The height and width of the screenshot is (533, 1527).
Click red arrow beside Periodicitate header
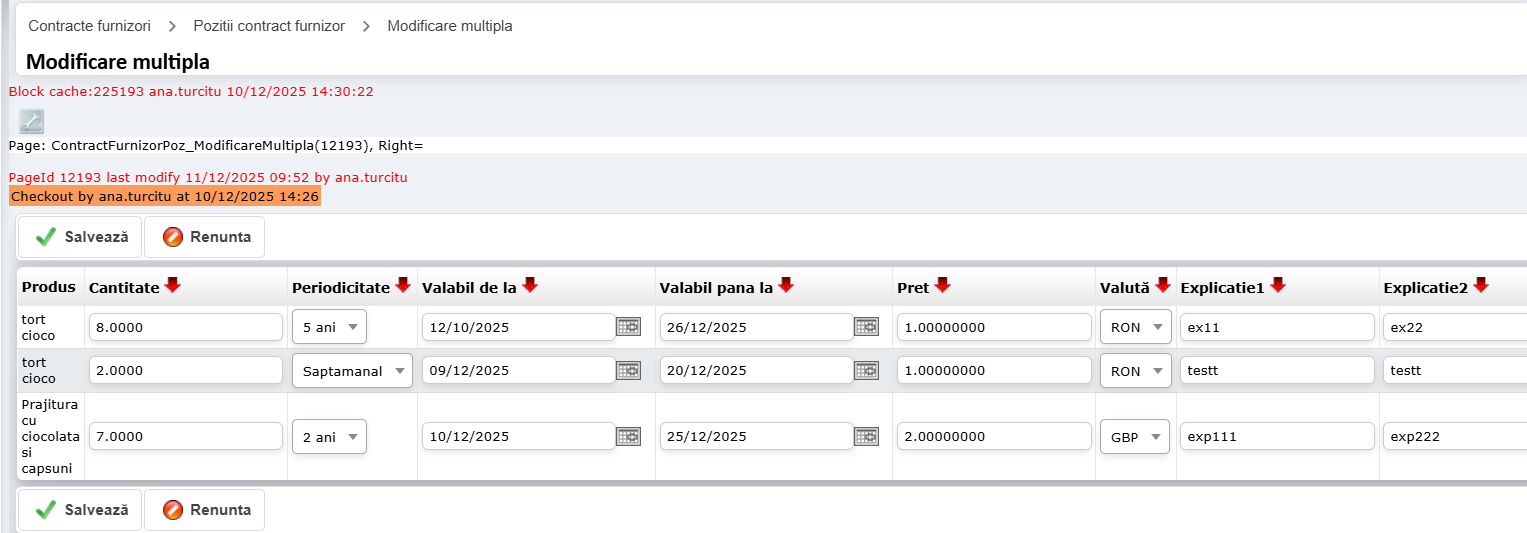click(x=403, y=286)
